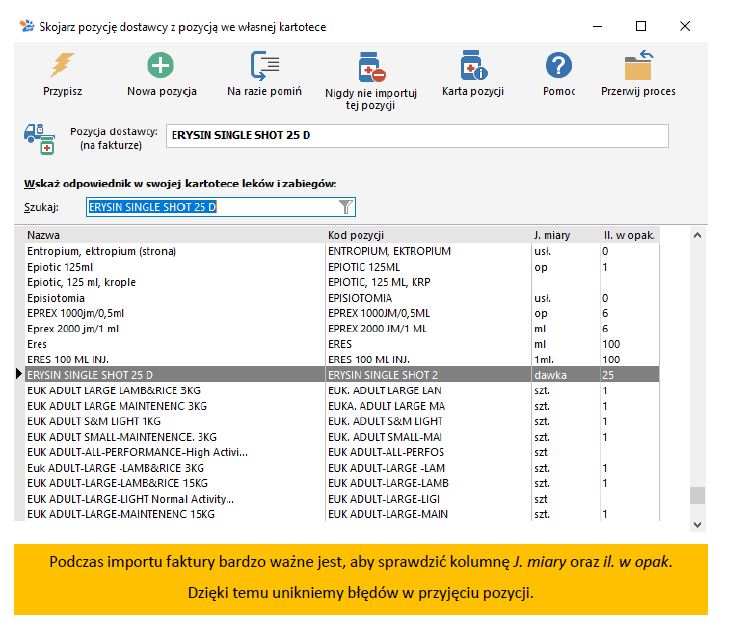The width and height of the screenshot is (734, 629).
Task: Click the list scrollbar thumb
Action: pos(697,495)
